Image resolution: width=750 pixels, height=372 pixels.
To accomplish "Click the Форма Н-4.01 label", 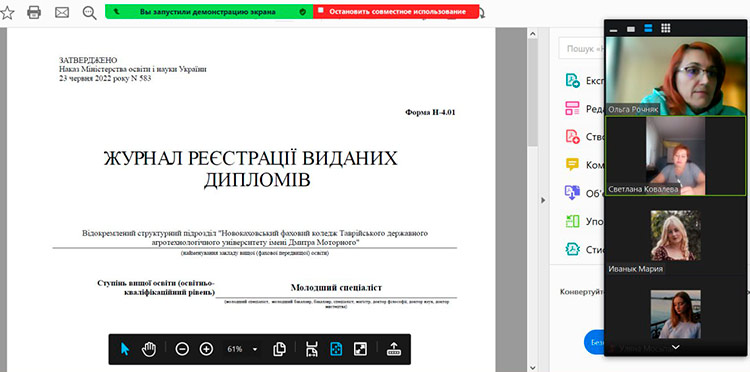I will pyautogui.click(x=430, y=113).
